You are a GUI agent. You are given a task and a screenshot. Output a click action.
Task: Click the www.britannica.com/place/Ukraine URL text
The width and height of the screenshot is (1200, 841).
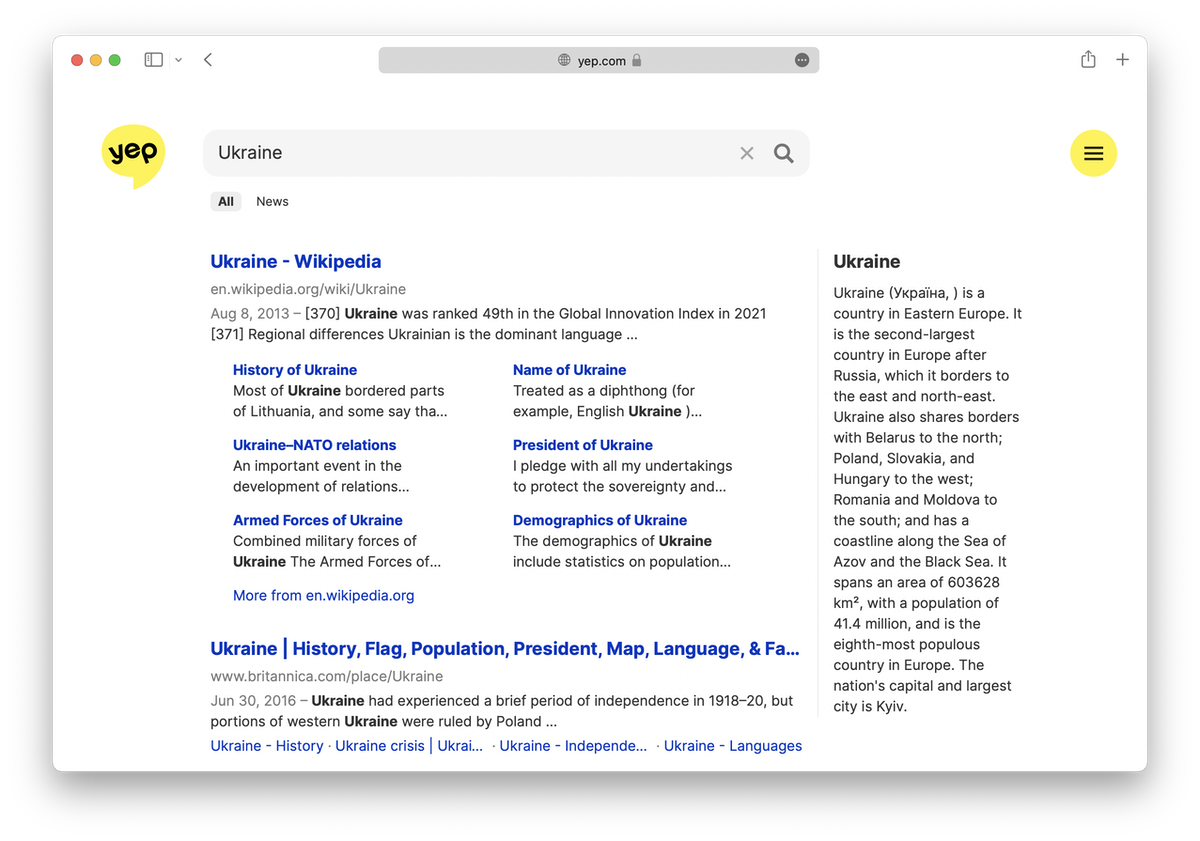(327, 677)
